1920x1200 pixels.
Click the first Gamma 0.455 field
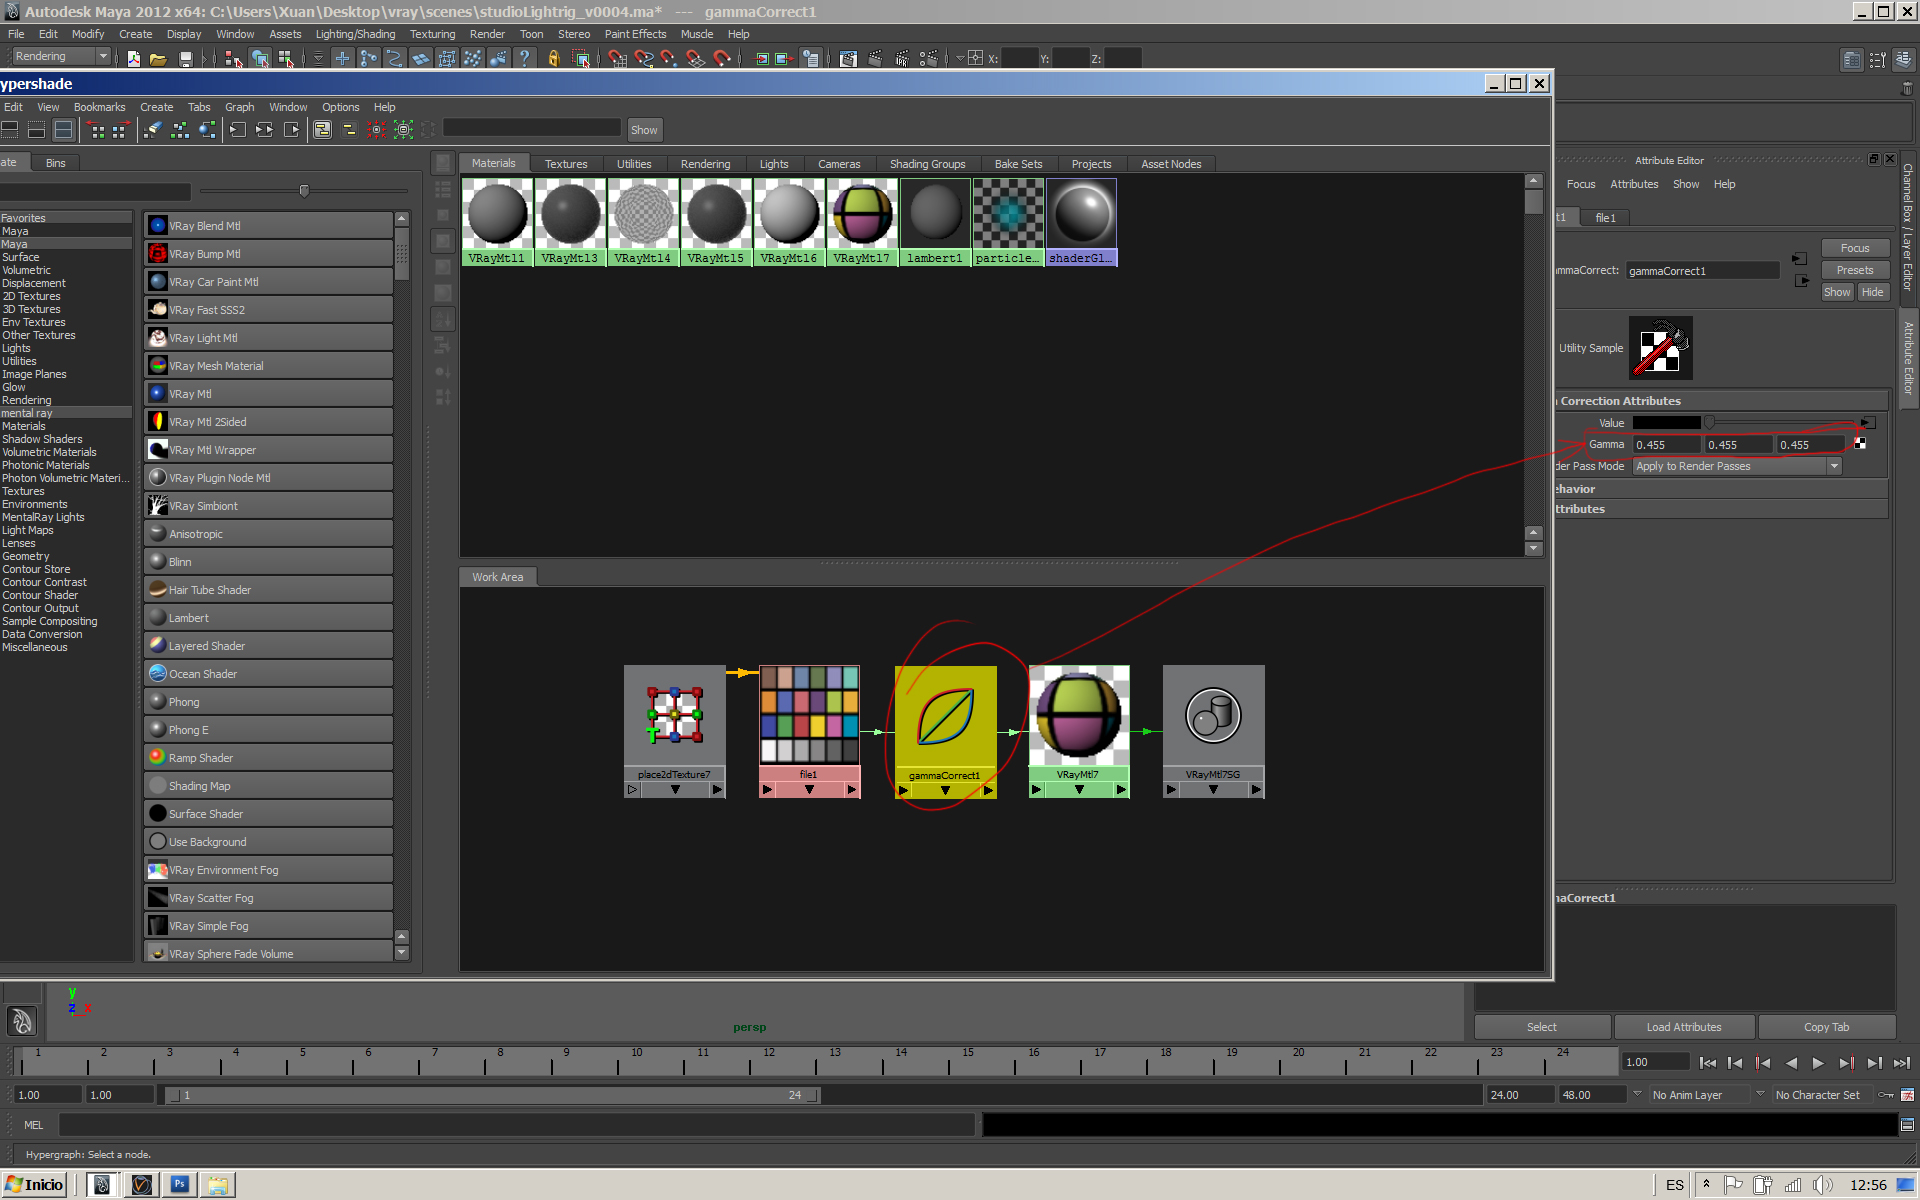point(1667,445)
